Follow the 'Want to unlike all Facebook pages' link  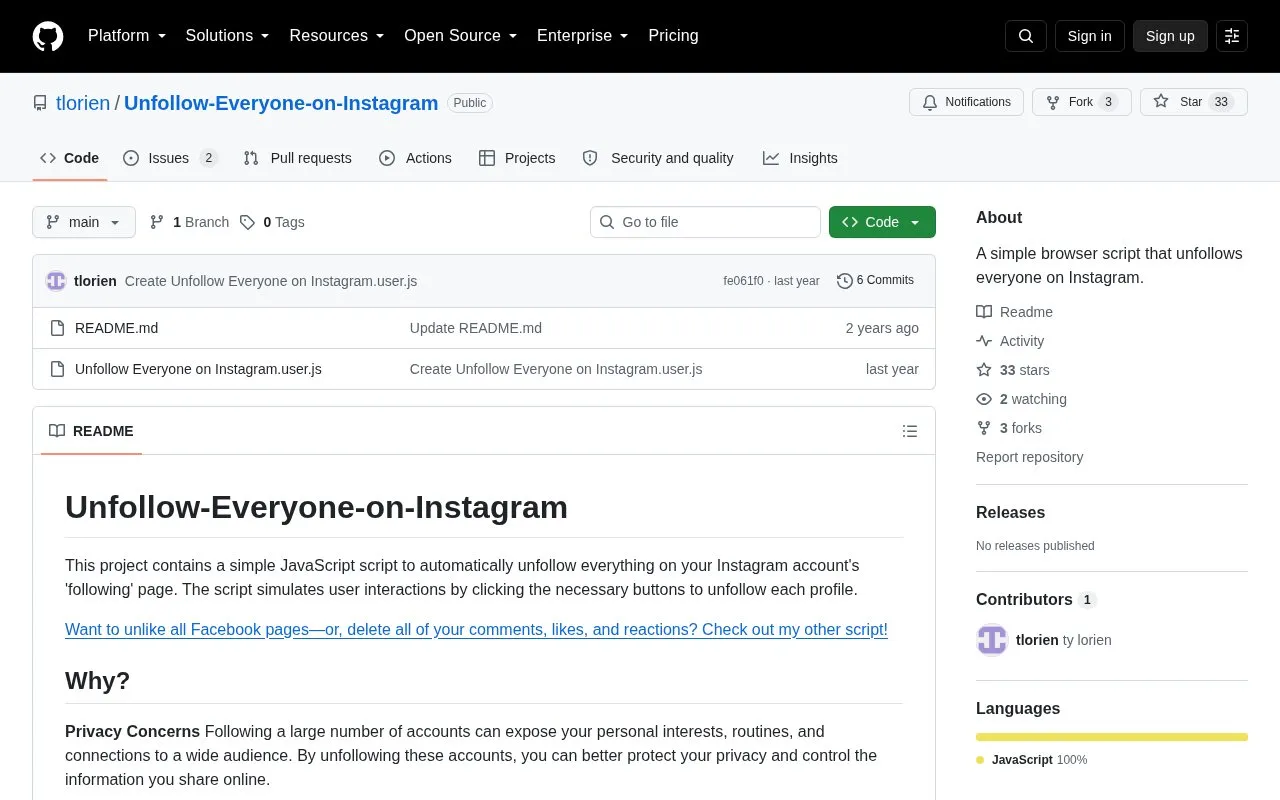[476, 630]
